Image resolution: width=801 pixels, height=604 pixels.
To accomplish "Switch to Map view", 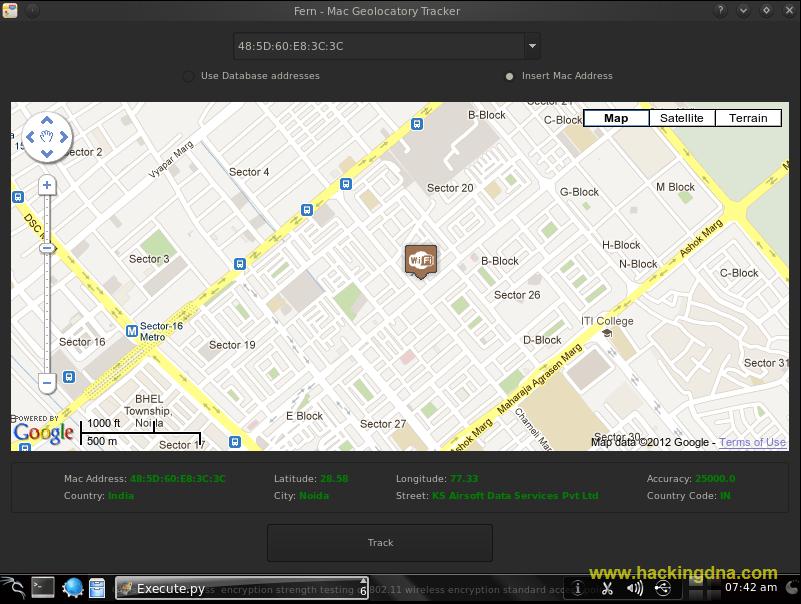I will click(x=616, y=118).
